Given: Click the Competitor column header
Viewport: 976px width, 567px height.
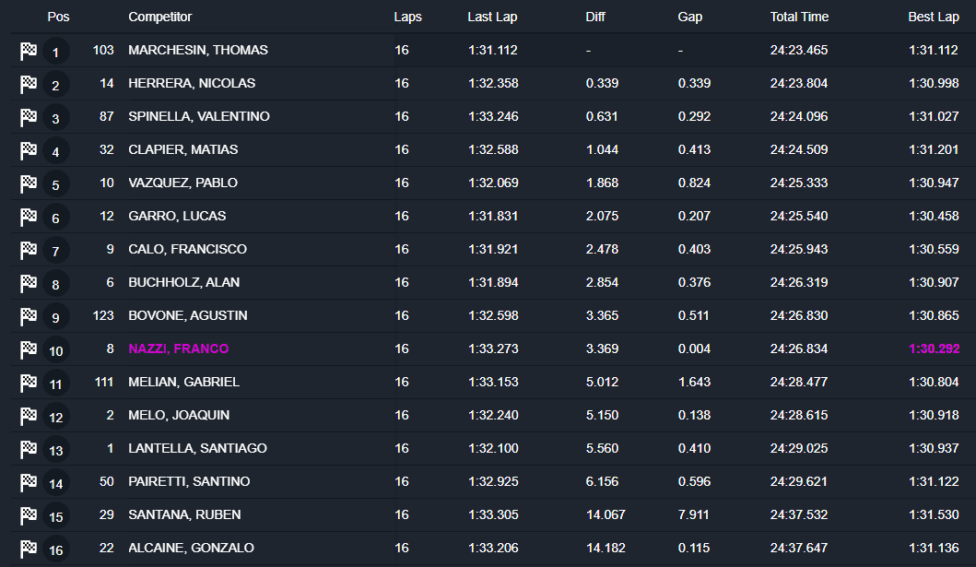Looking at the screenshot, I should (x=160, y=17).
